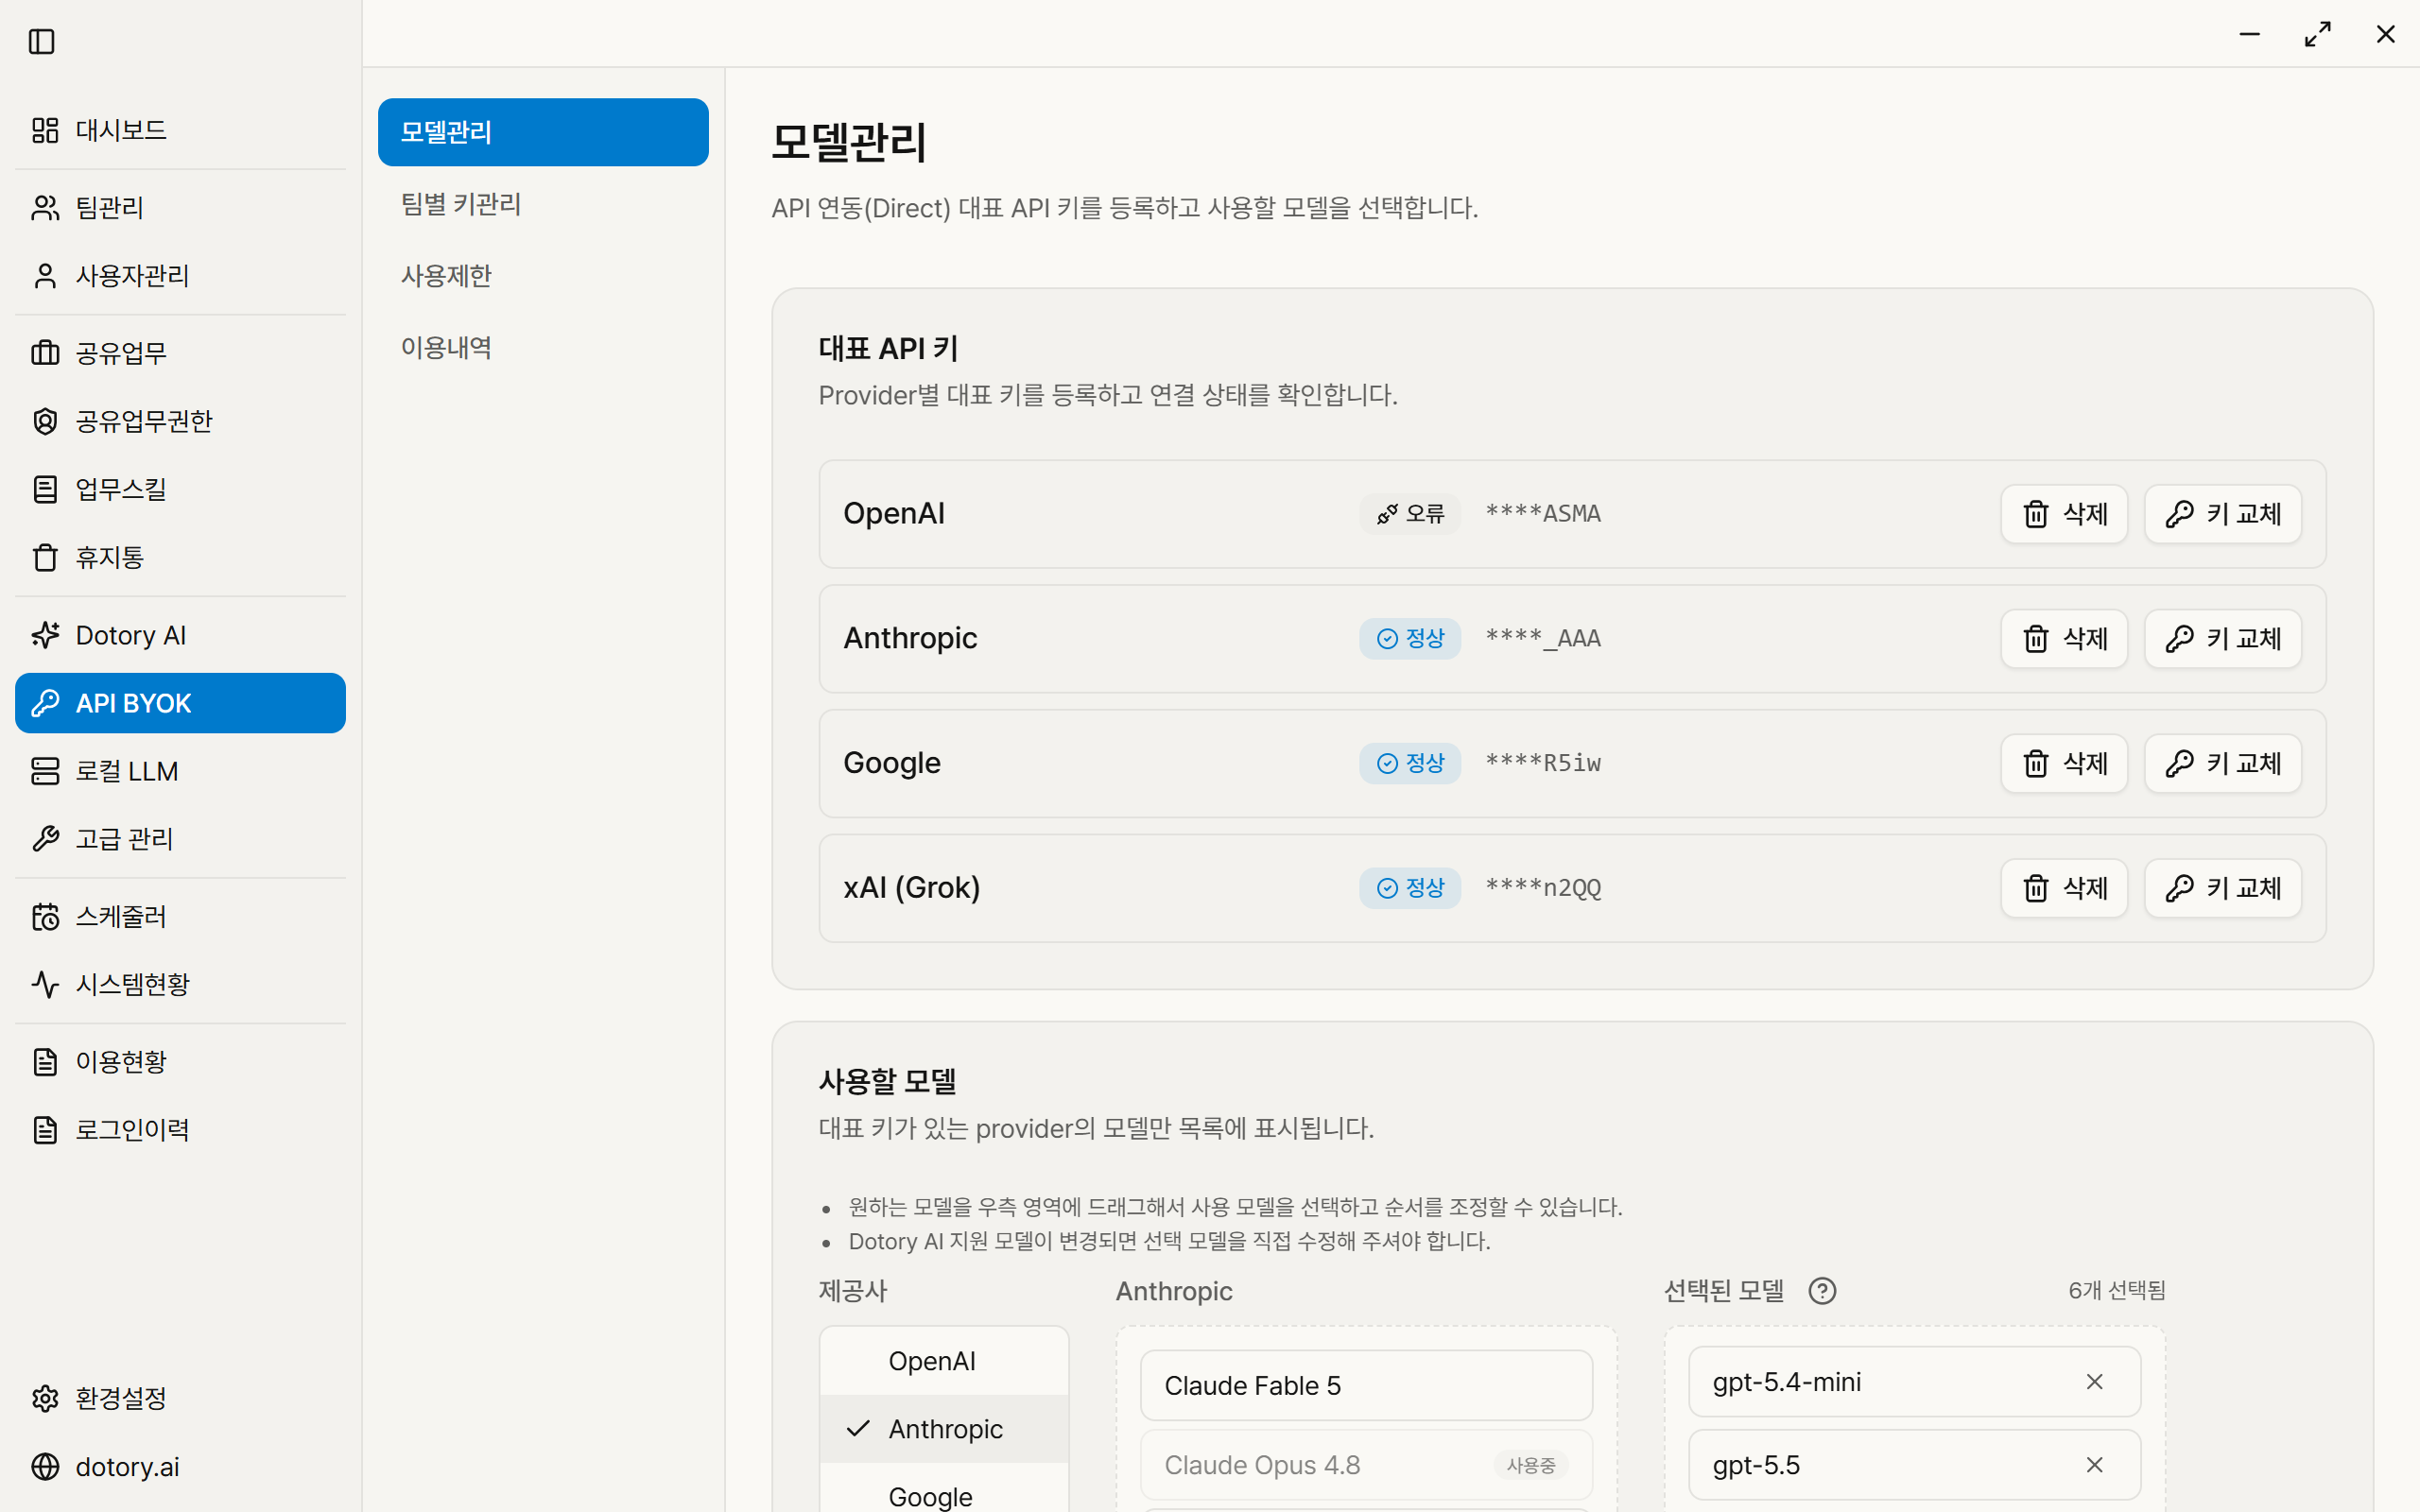Click the 선택된 모델 help question icon
The height and width of the screenshot is (1512, 2420).
click(x=1822, y=1291)
